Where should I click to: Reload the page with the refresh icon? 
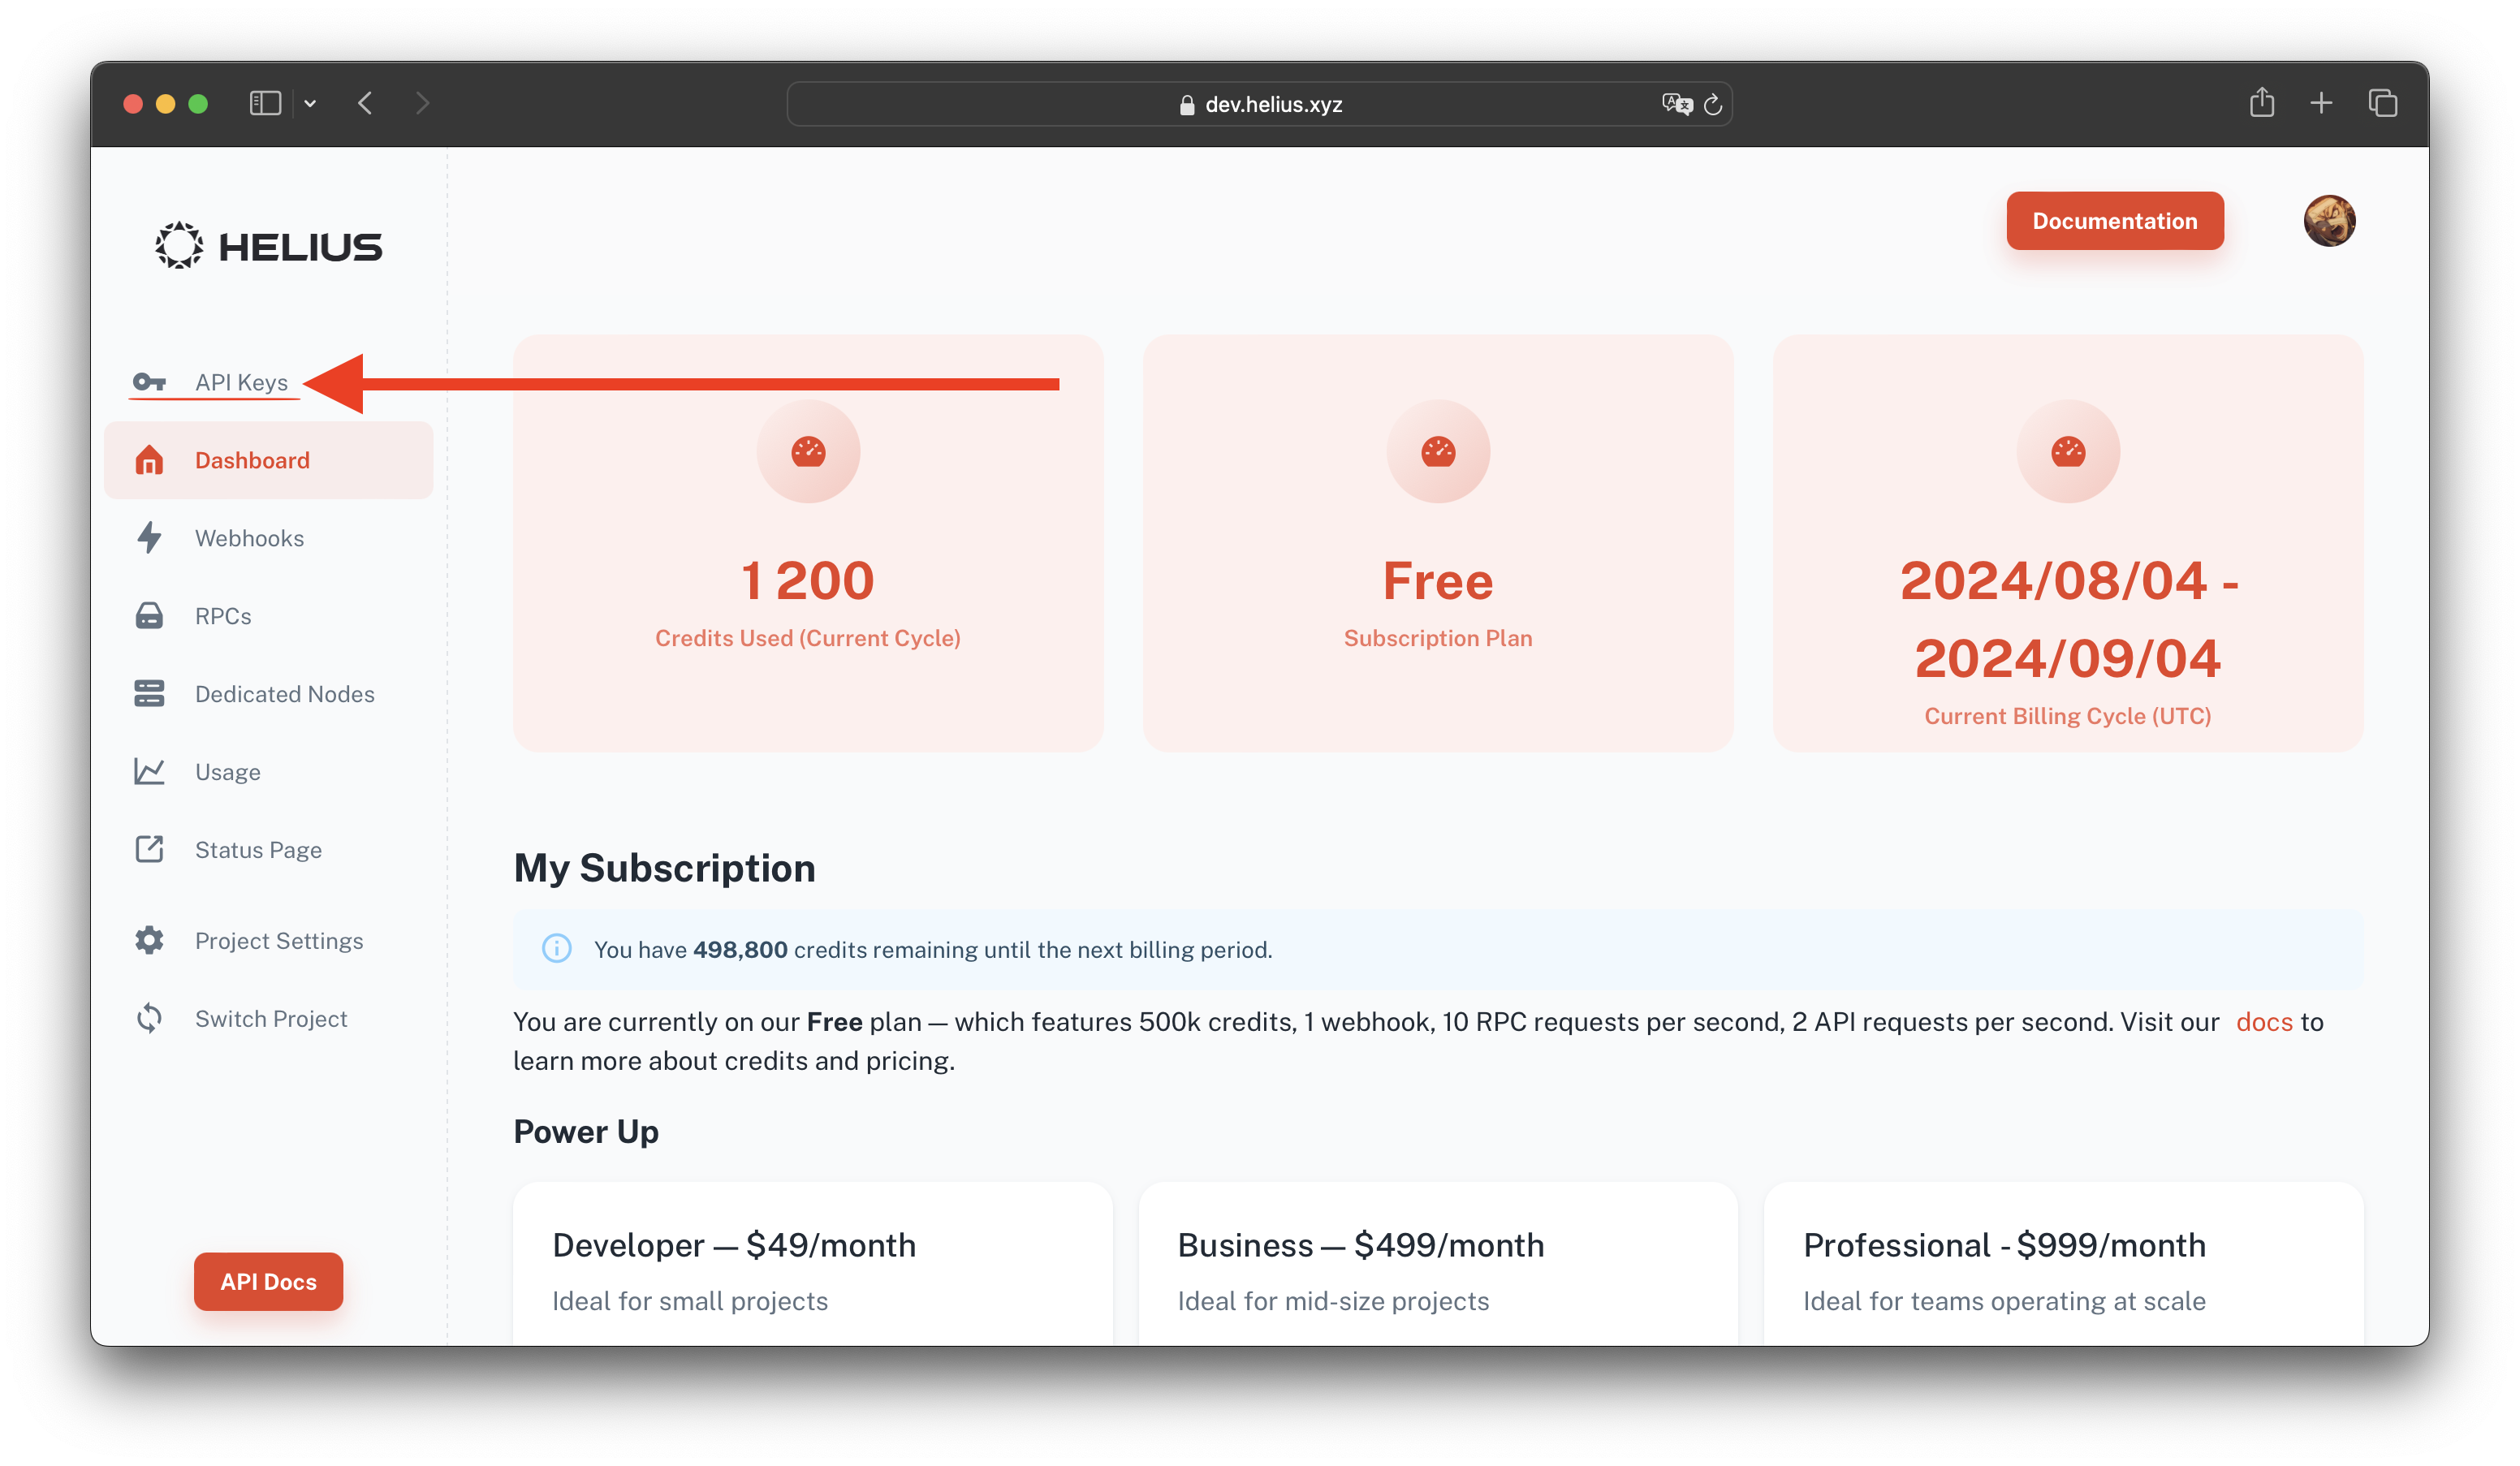coord(1713,104)
